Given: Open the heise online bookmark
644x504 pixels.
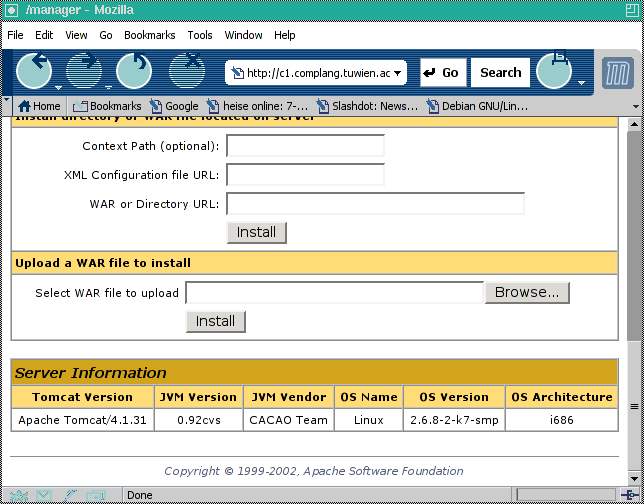Looking at the screenshot, I should 258,106.
